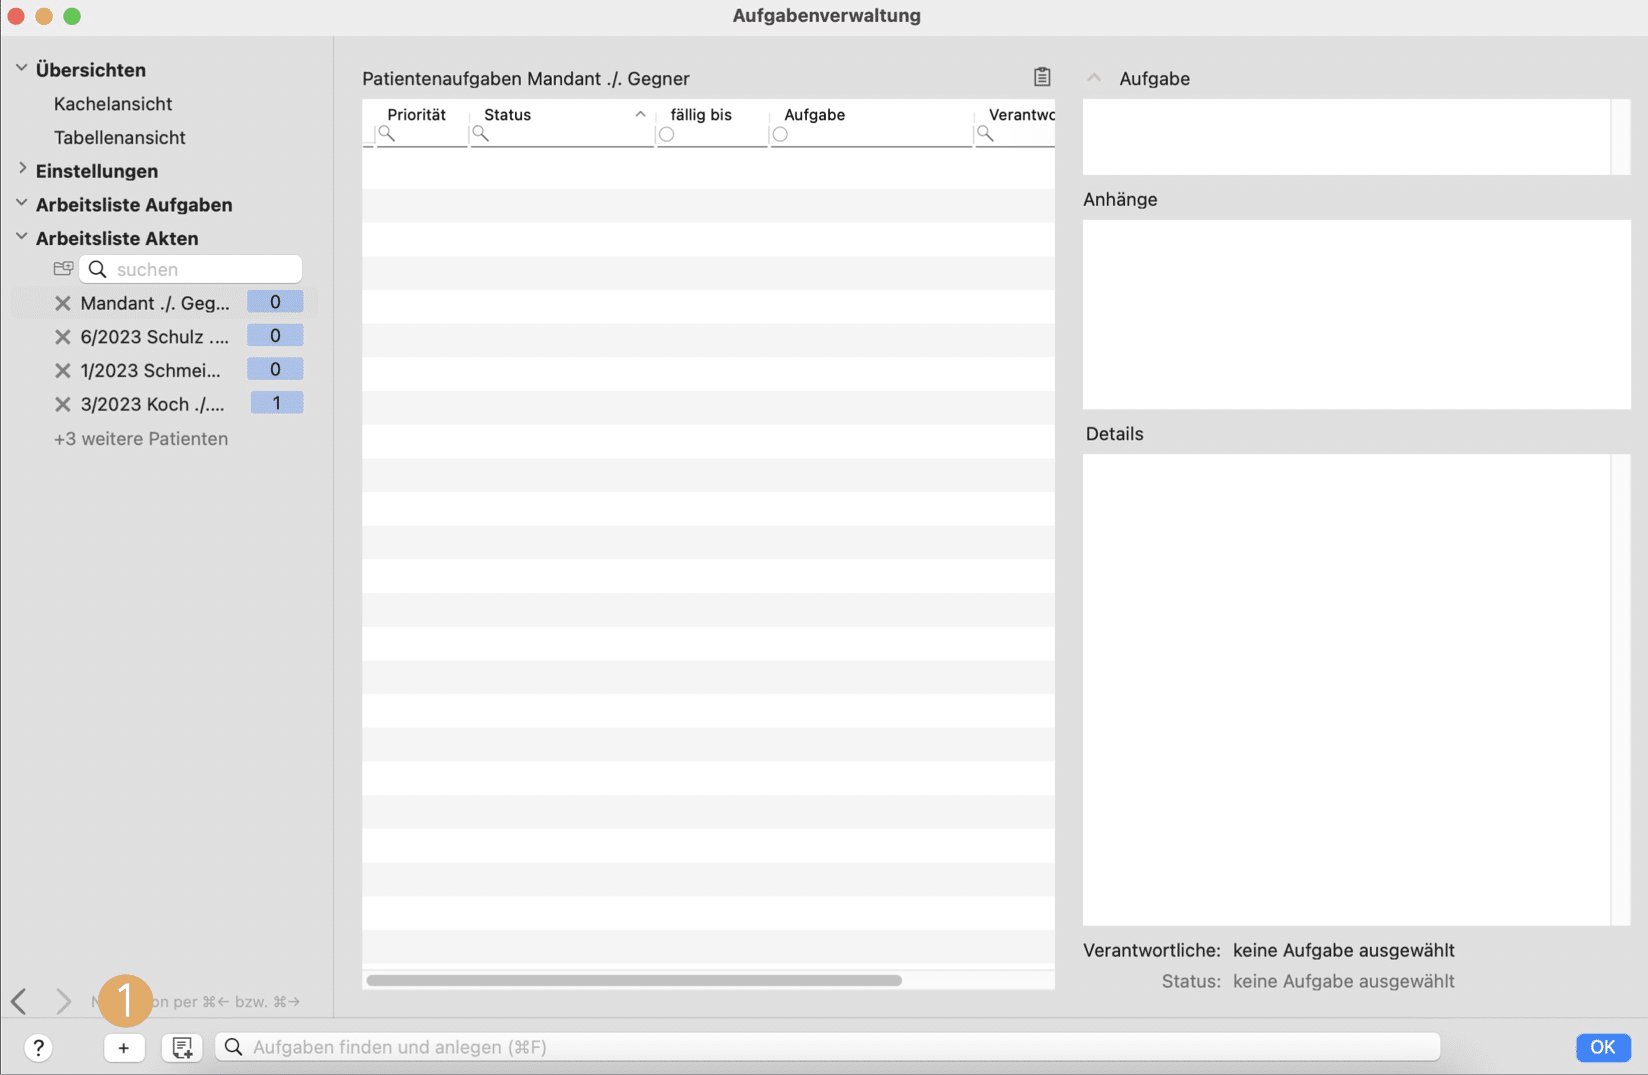1648x1075 pixels.
Task: Sort by fällig bis column
Action: click(701, 114)
